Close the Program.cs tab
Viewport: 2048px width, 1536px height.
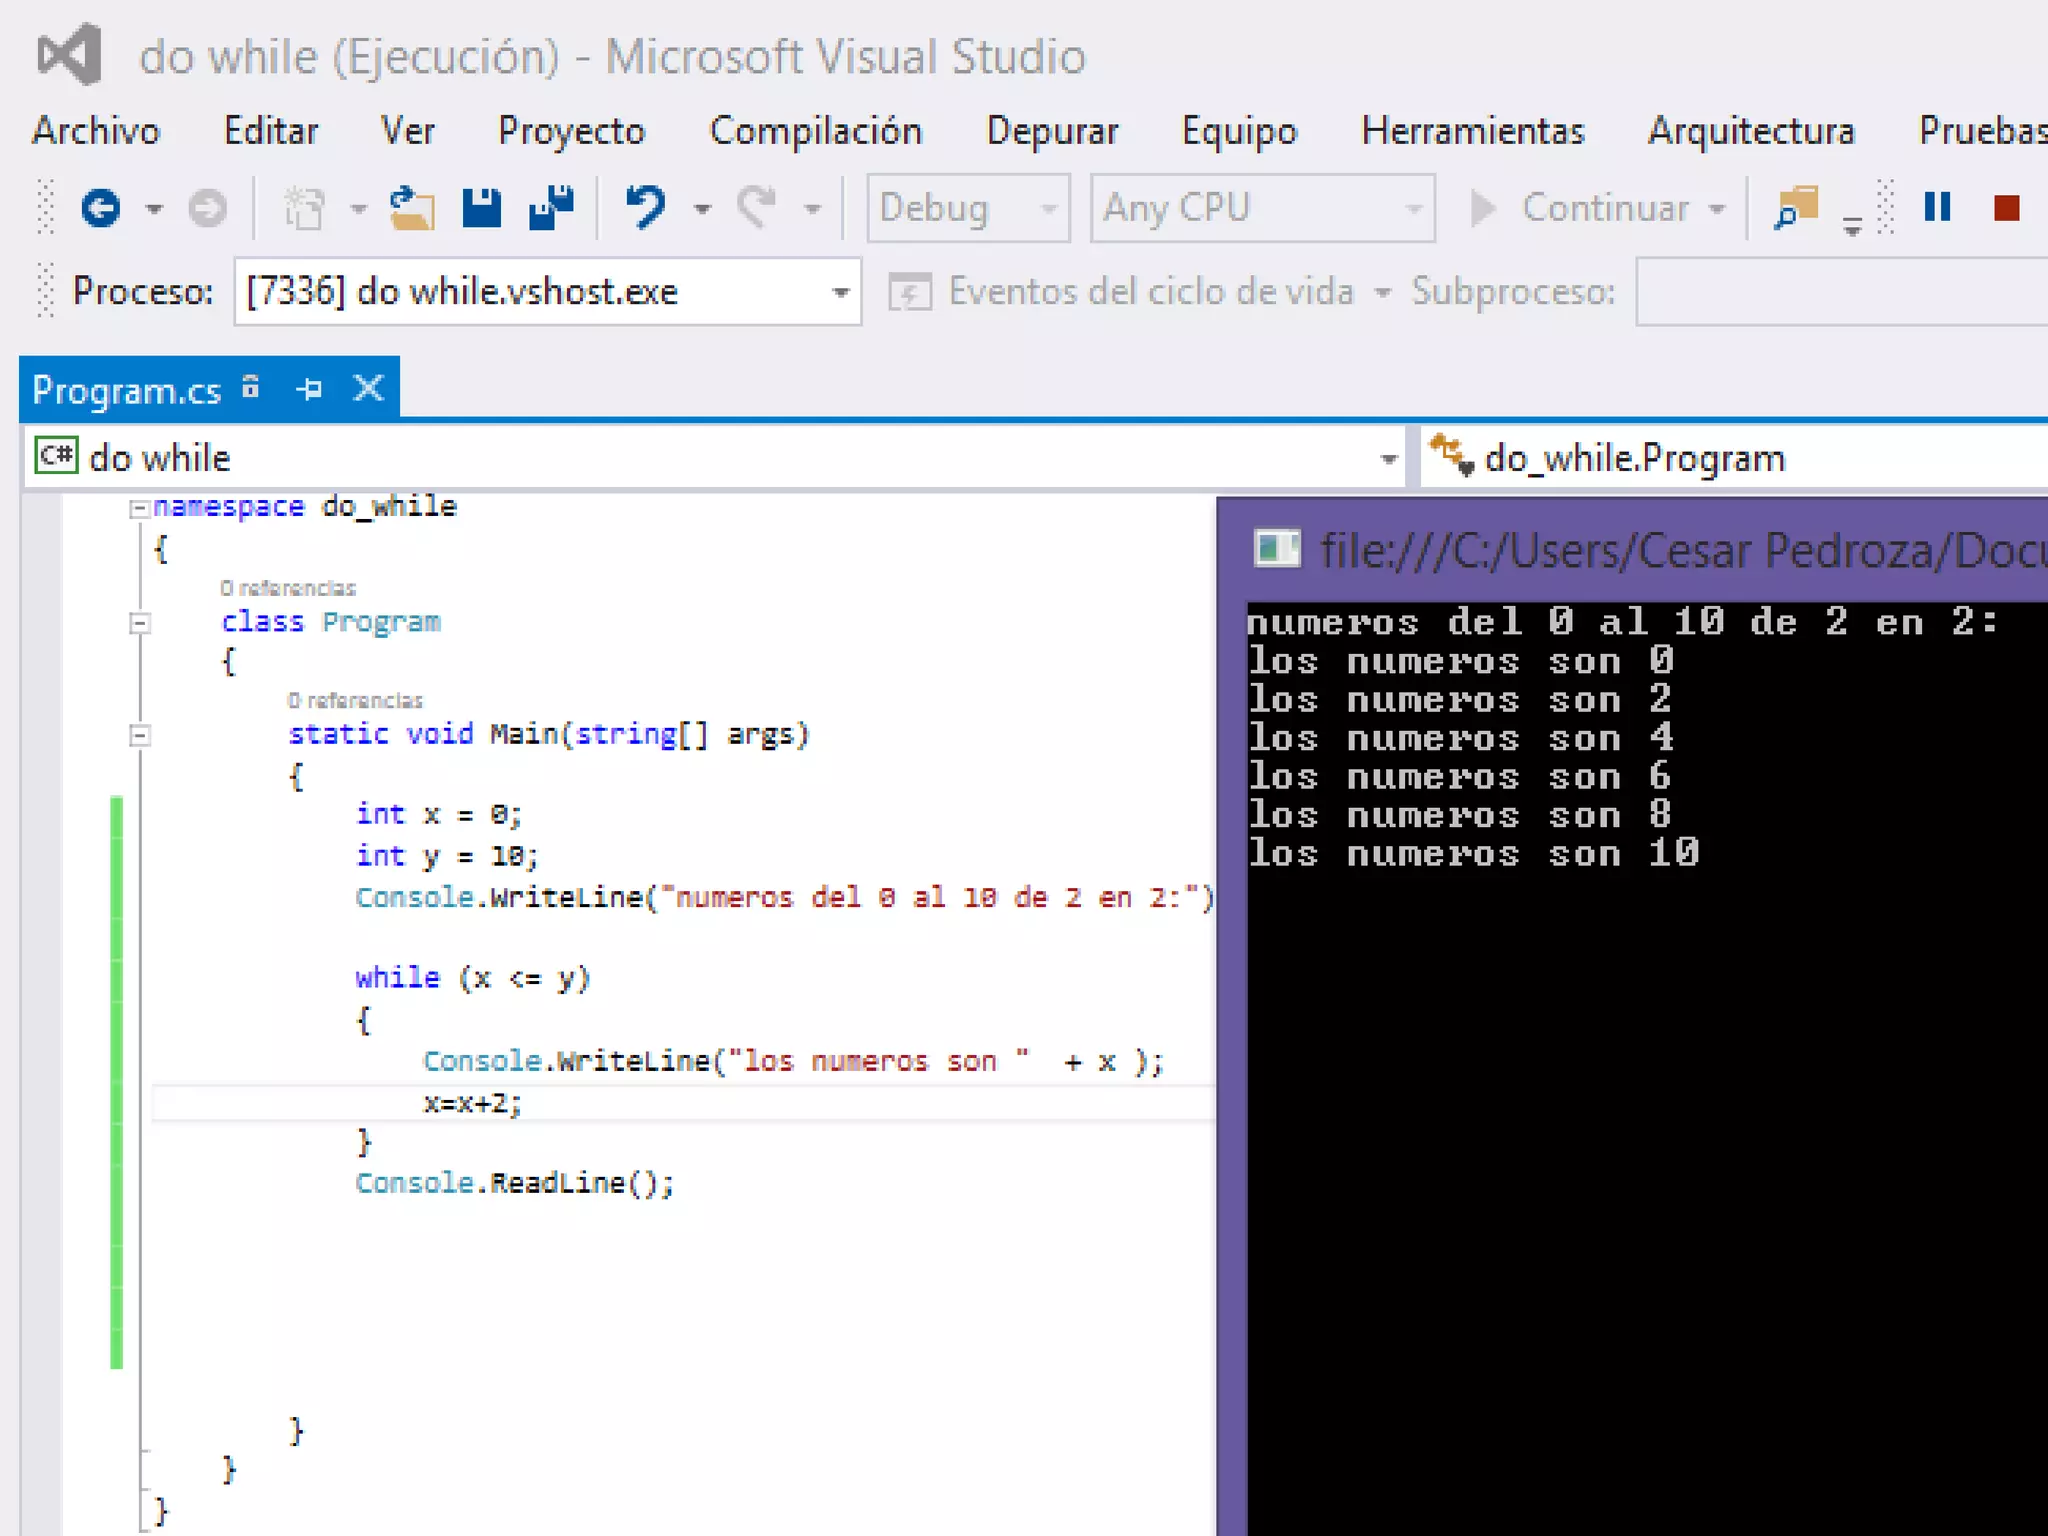369,388
